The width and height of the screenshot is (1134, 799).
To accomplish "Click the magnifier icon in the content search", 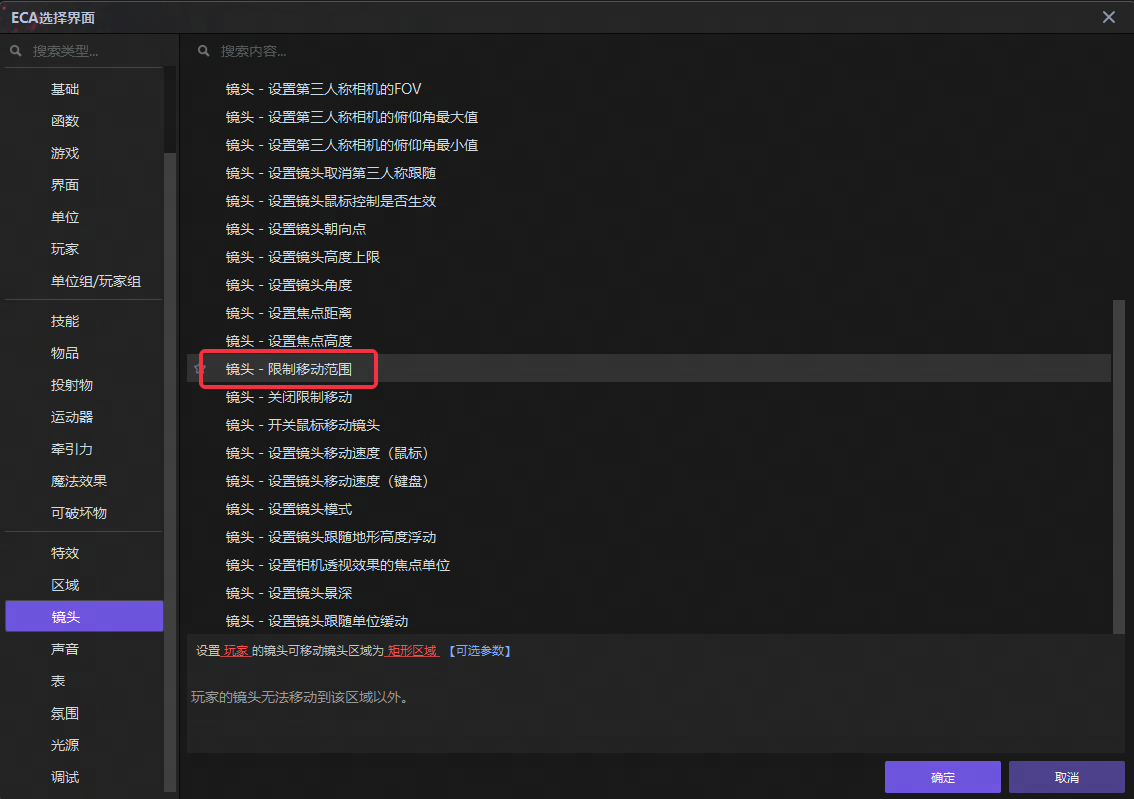I will click(204, 51).
